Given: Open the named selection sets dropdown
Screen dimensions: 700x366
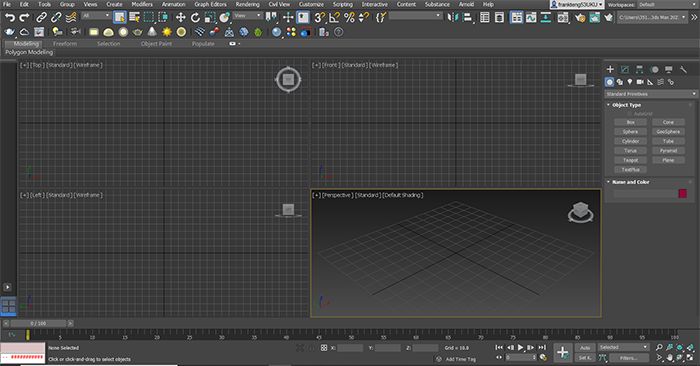Looking at the screenshot, I should click(415, 15).
